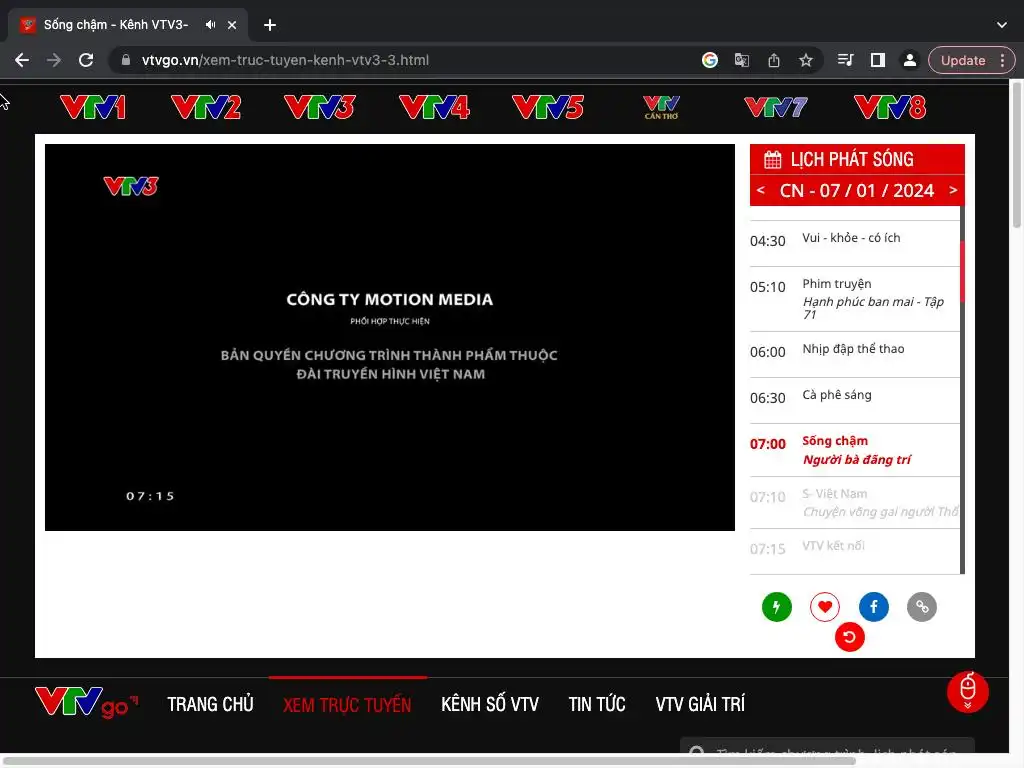Open the TRANG CHỦ menu item
The image size is (1024, 768).
210,704
